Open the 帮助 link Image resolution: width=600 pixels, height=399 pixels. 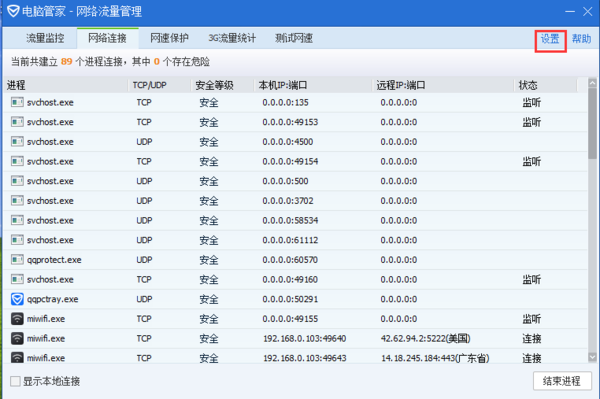[581, 39]
